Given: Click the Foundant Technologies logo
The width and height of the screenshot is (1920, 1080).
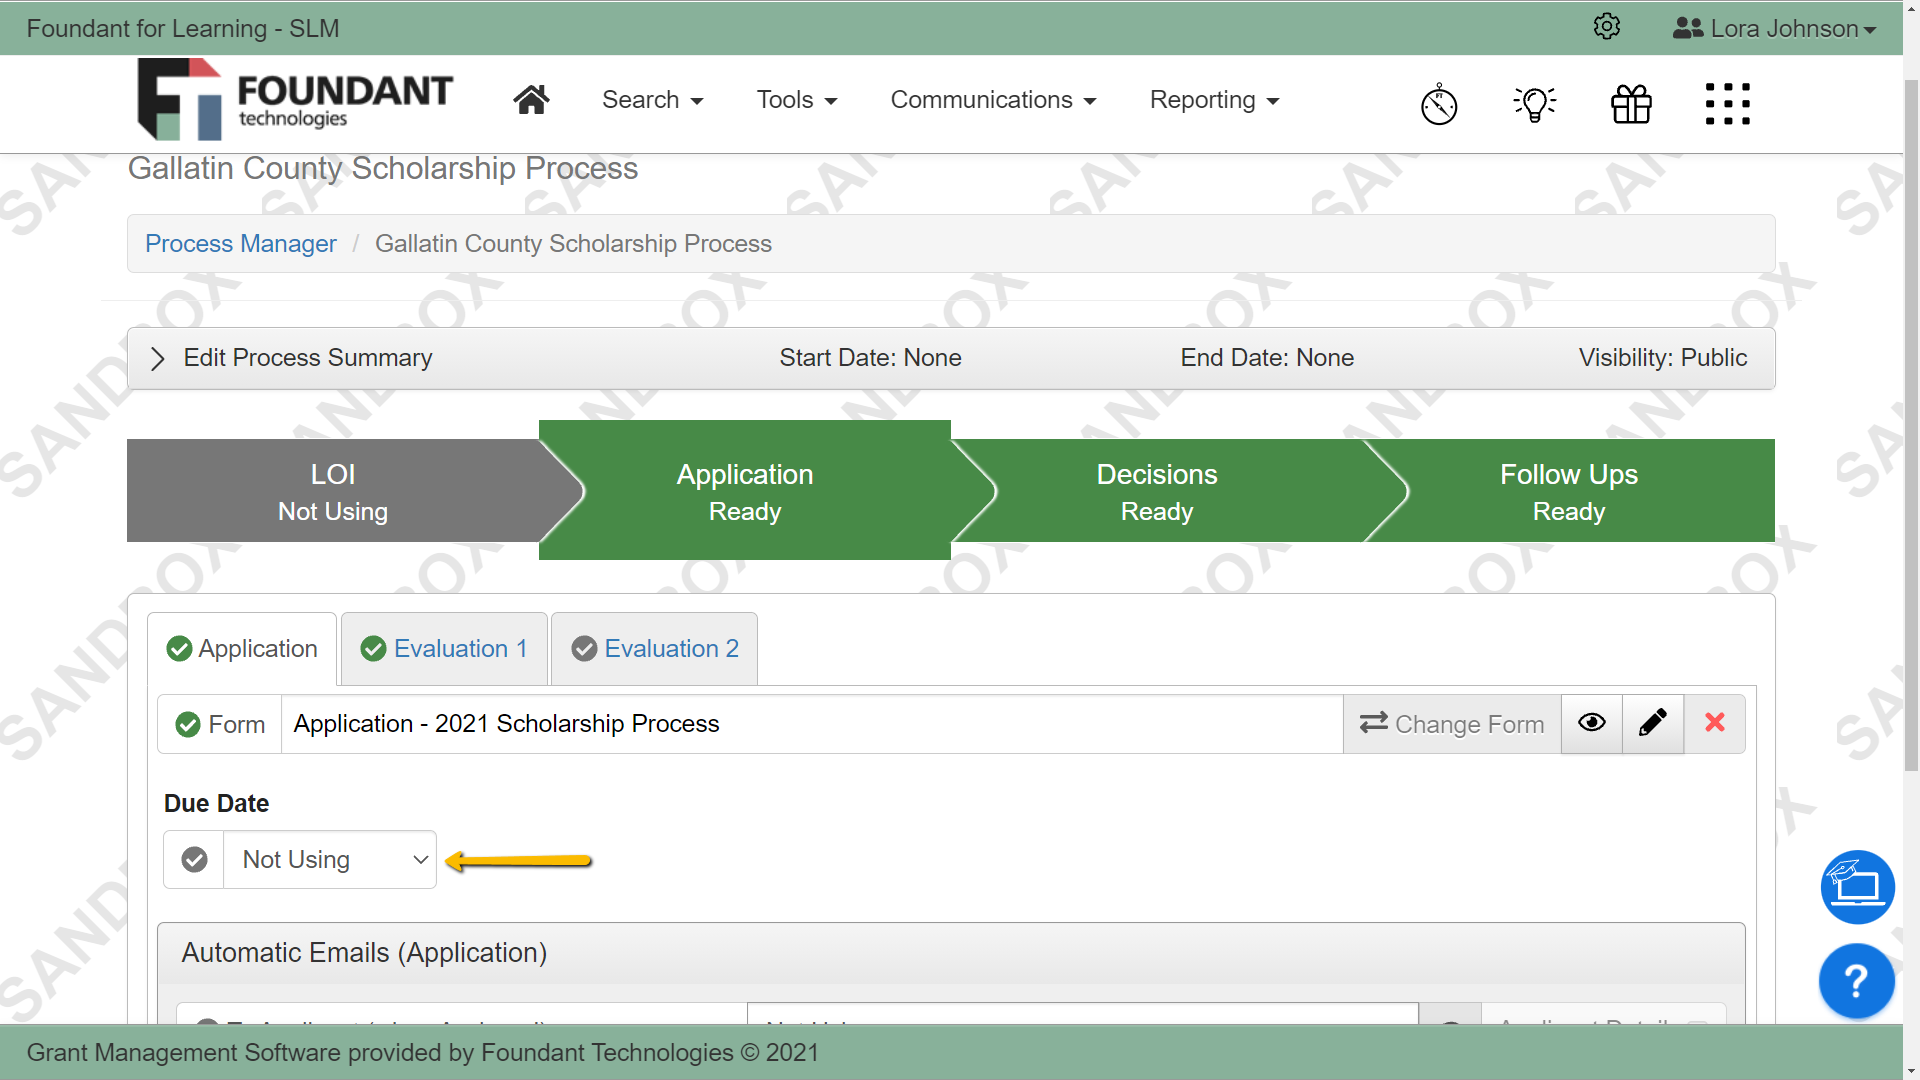Looking at the screenshot, I should (295, 99).
